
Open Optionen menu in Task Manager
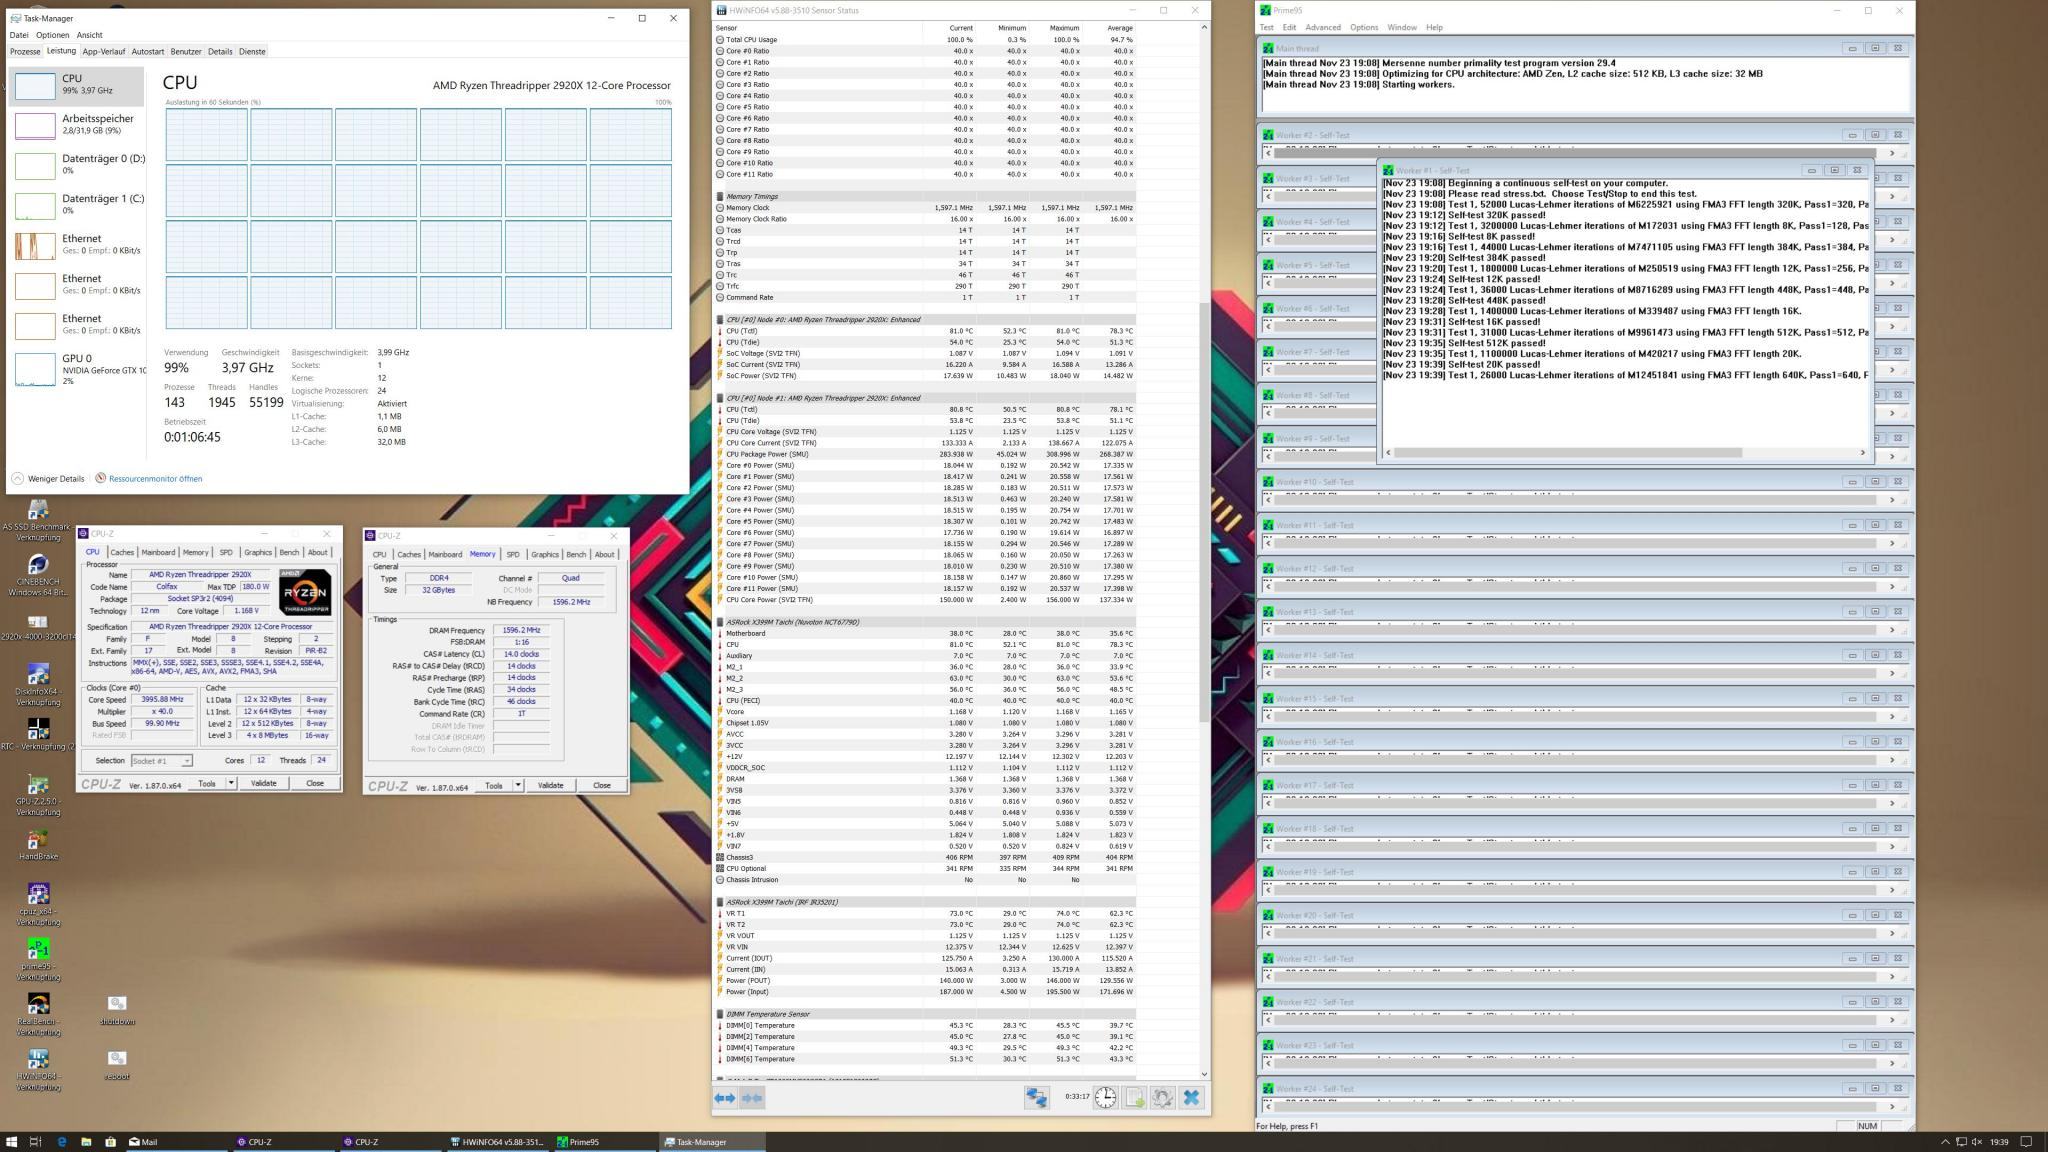(53, 35)
